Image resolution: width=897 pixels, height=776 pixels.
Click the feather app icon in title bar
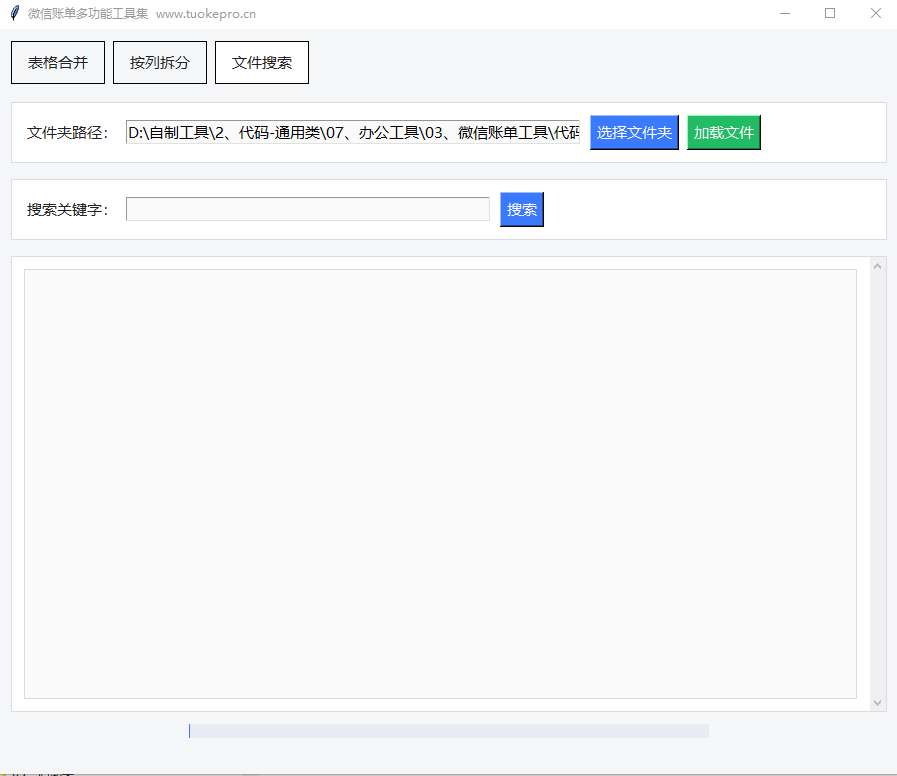(x=14, y=14)
